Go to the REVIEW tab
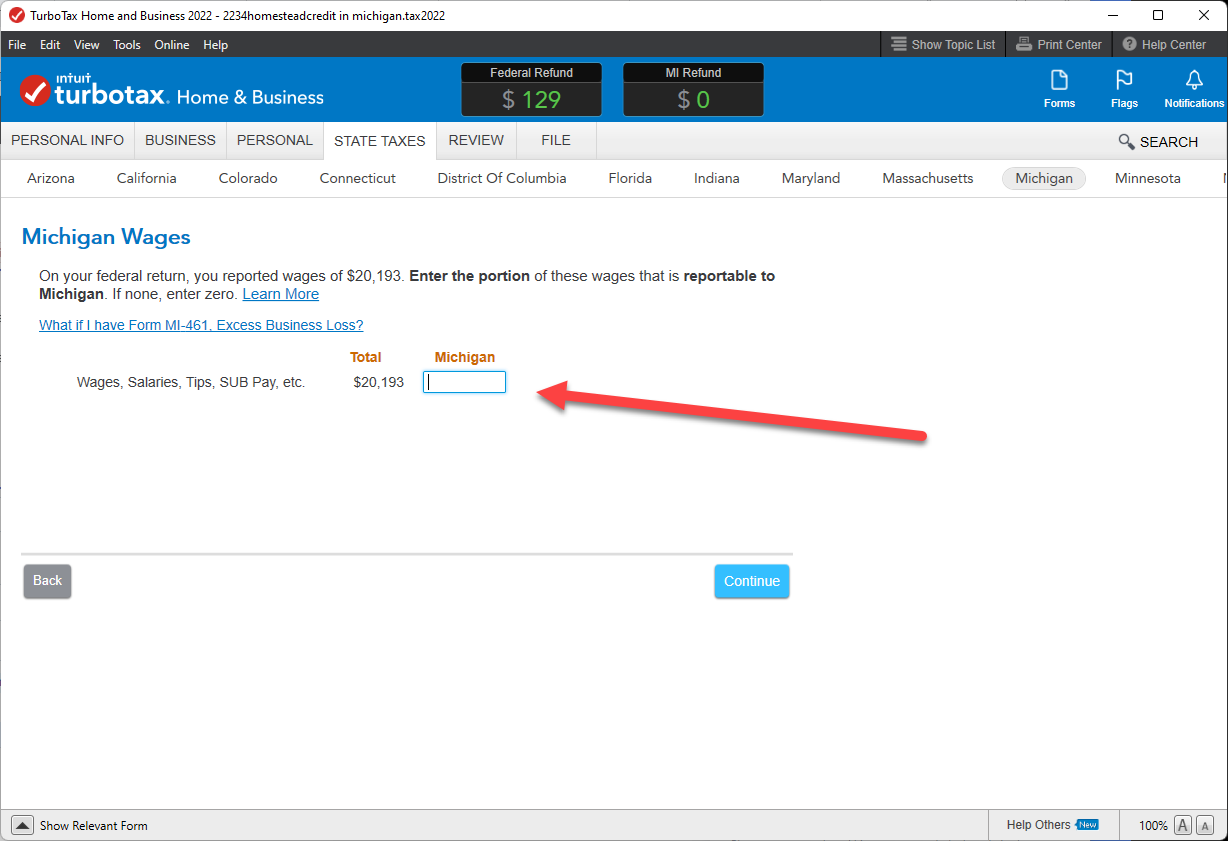The height and width of the screenshot is (841, 1228). (476, 140)
